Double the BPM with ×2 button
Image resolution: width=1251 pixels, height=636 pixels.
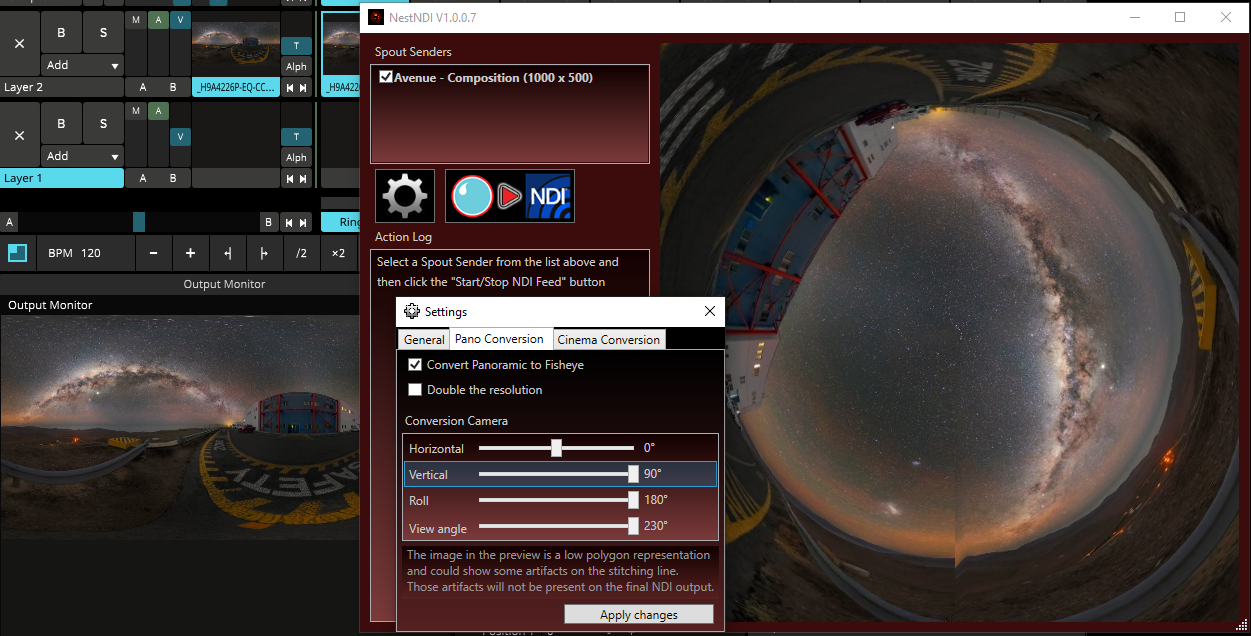pos(338,253)
